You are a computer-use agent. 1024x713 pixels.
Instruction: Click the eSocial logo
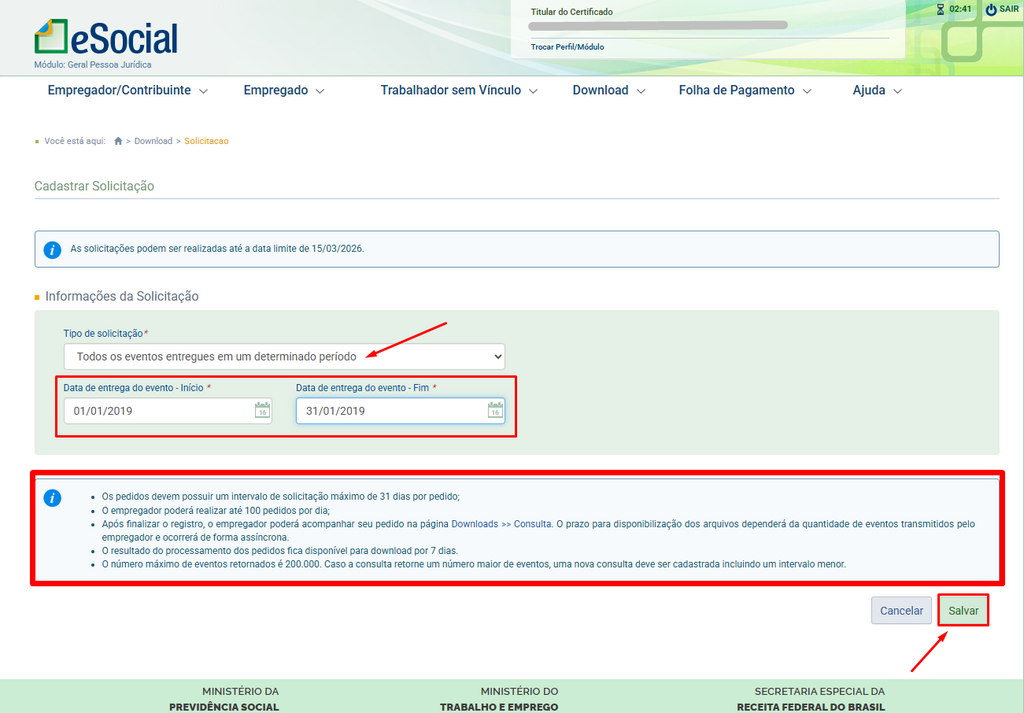[x=106, y=38]
